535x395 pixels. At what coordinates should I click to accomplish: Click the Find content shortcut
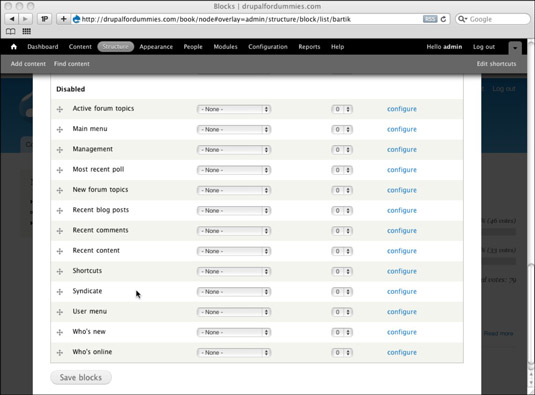72,64
